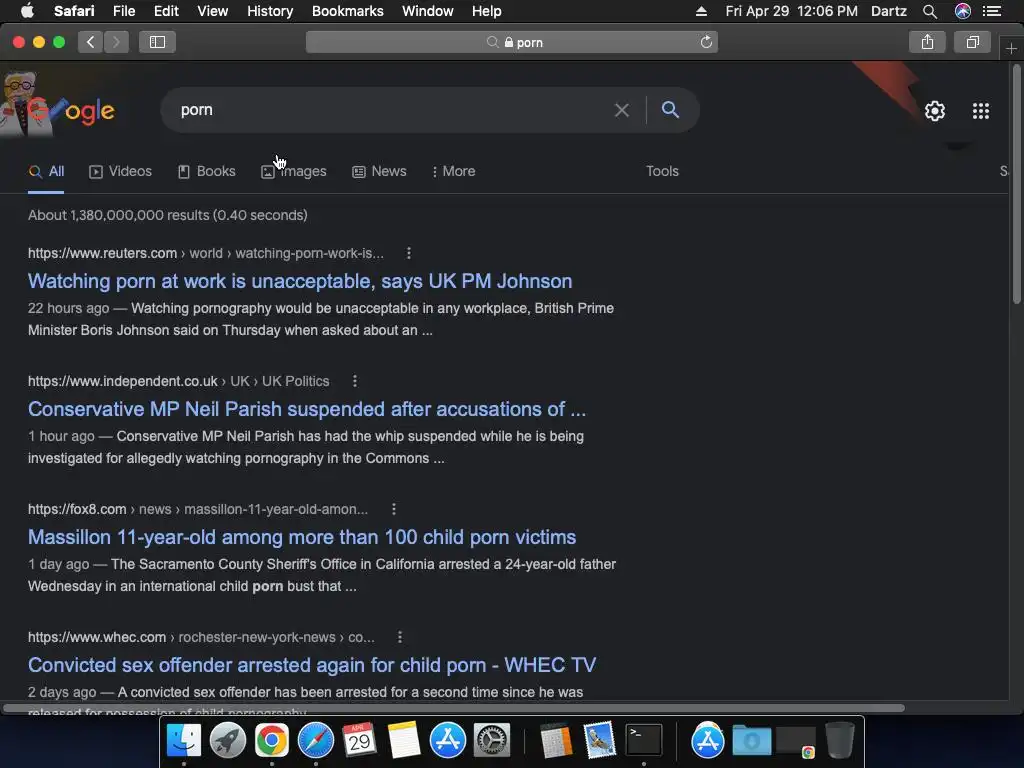Open the Bookmarks menu
Image resolution: width=1024 pixels, height=768 pixels.
pyautogui.click(x=347, y=11)
